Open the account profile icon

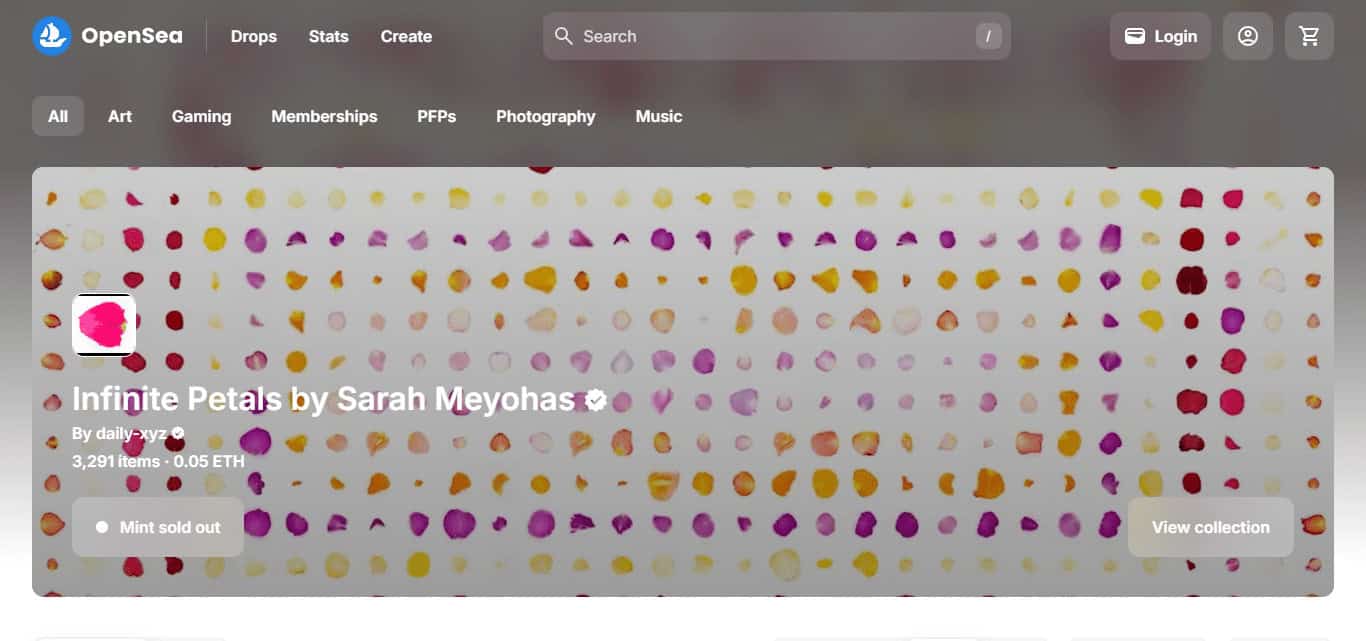pyautogui.click(x=1247, y=36)
